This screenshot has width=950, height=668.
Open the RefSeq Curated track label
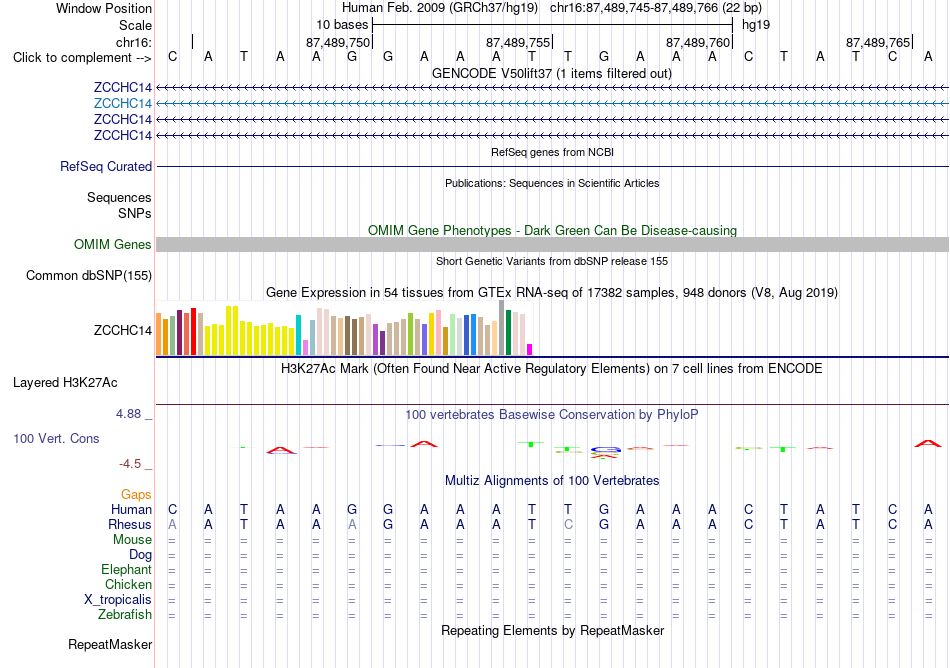pyautogui.click(x=106, y=167)
